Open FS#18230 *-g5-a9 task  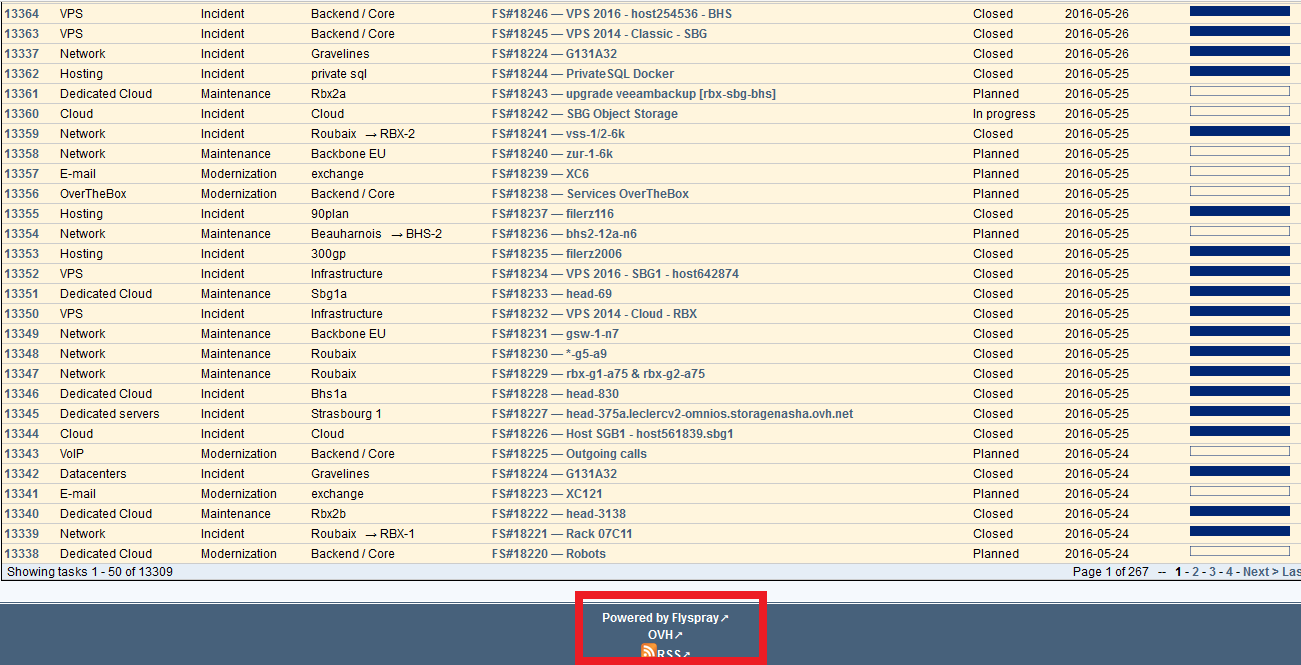pos(549,354)
